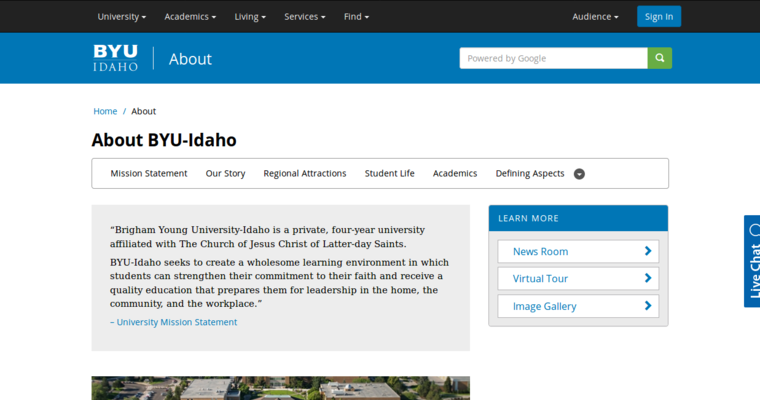Open the Living dropdown menu
The image size is (760, 400).
[249, 17]
